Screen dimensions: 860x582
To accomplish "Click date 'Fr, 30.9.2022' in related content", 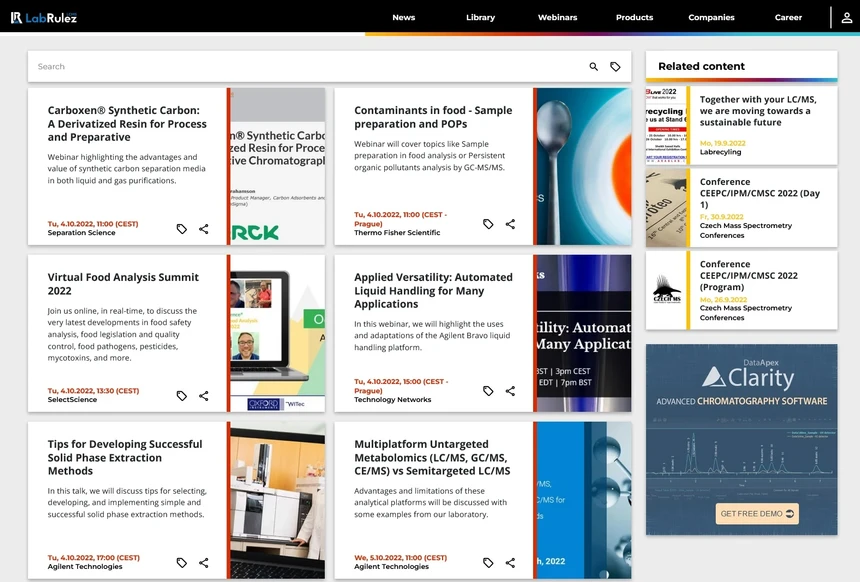I will pyautogui.click(x=722, y=217).
